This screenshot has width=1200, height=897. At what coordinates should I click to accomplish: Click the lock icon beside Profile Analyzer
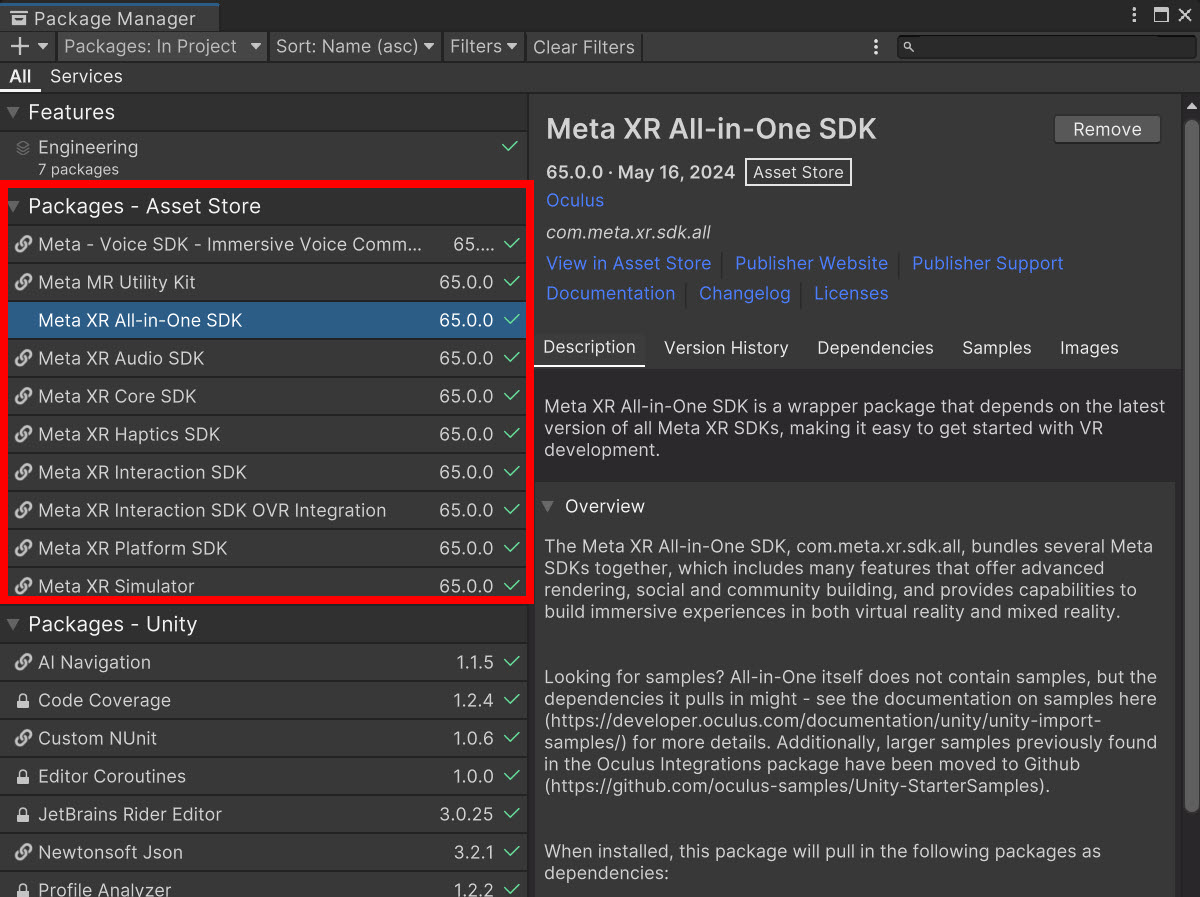pos(23,889)
